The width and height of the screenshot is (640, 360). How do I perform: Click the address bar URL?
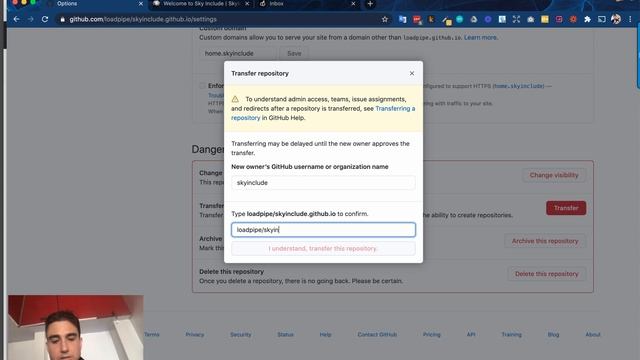(x=143, y=19)
